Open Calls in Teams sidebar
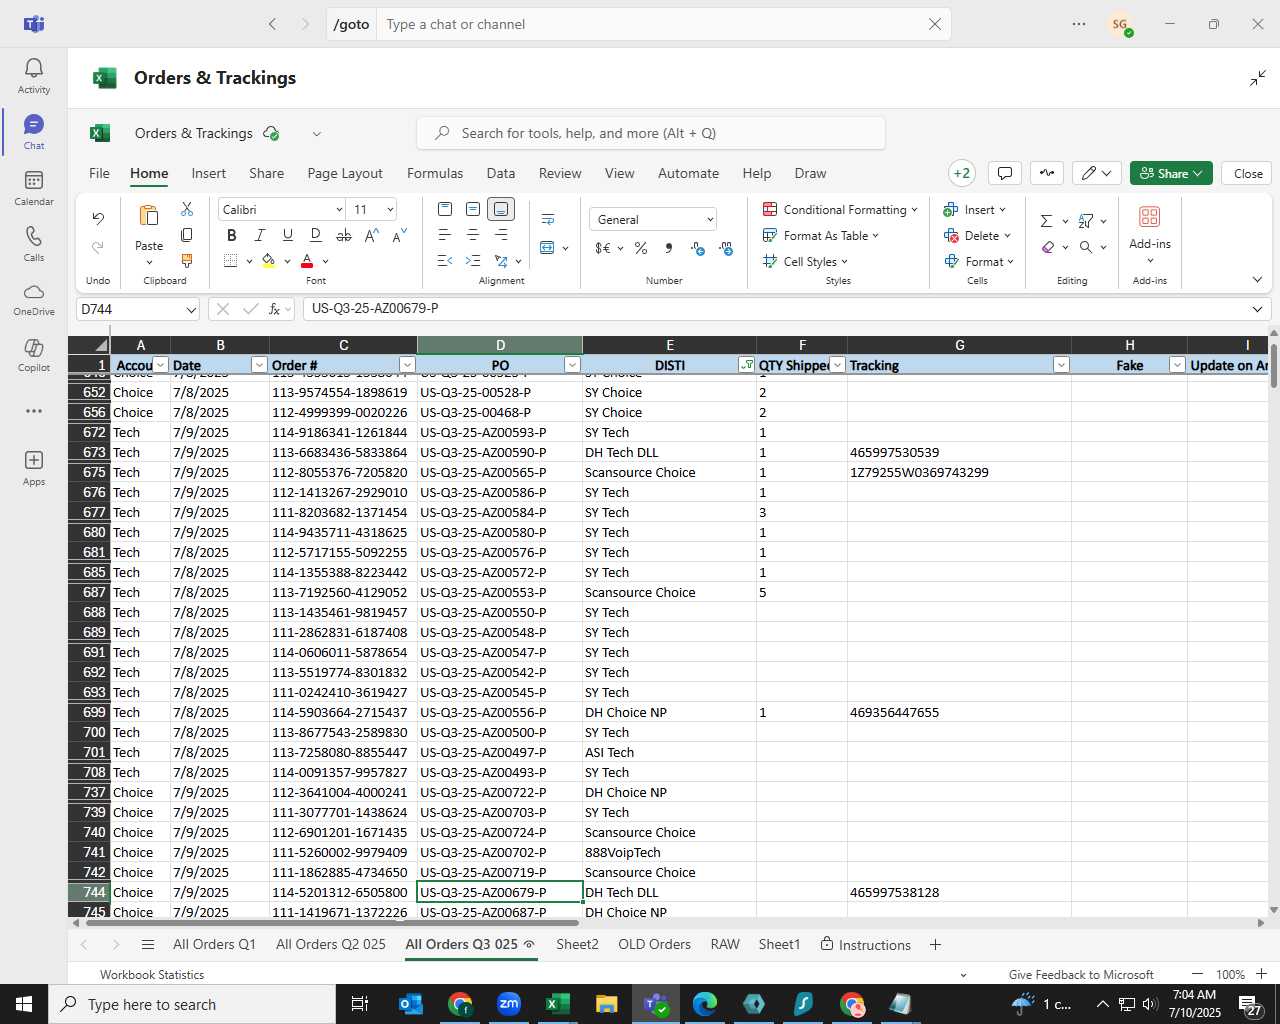This screenshot has width=1280, height=1024. point(33,244)
